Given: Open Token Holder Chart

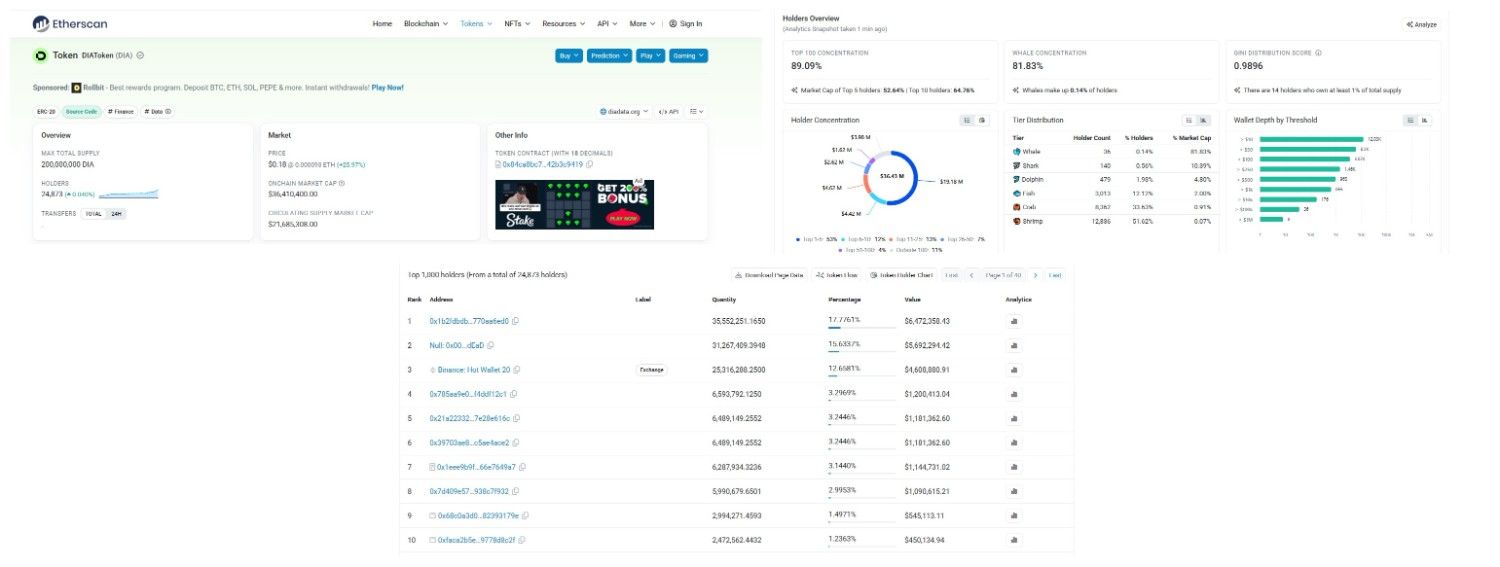Looking at the screenshot, I should 901,275.
